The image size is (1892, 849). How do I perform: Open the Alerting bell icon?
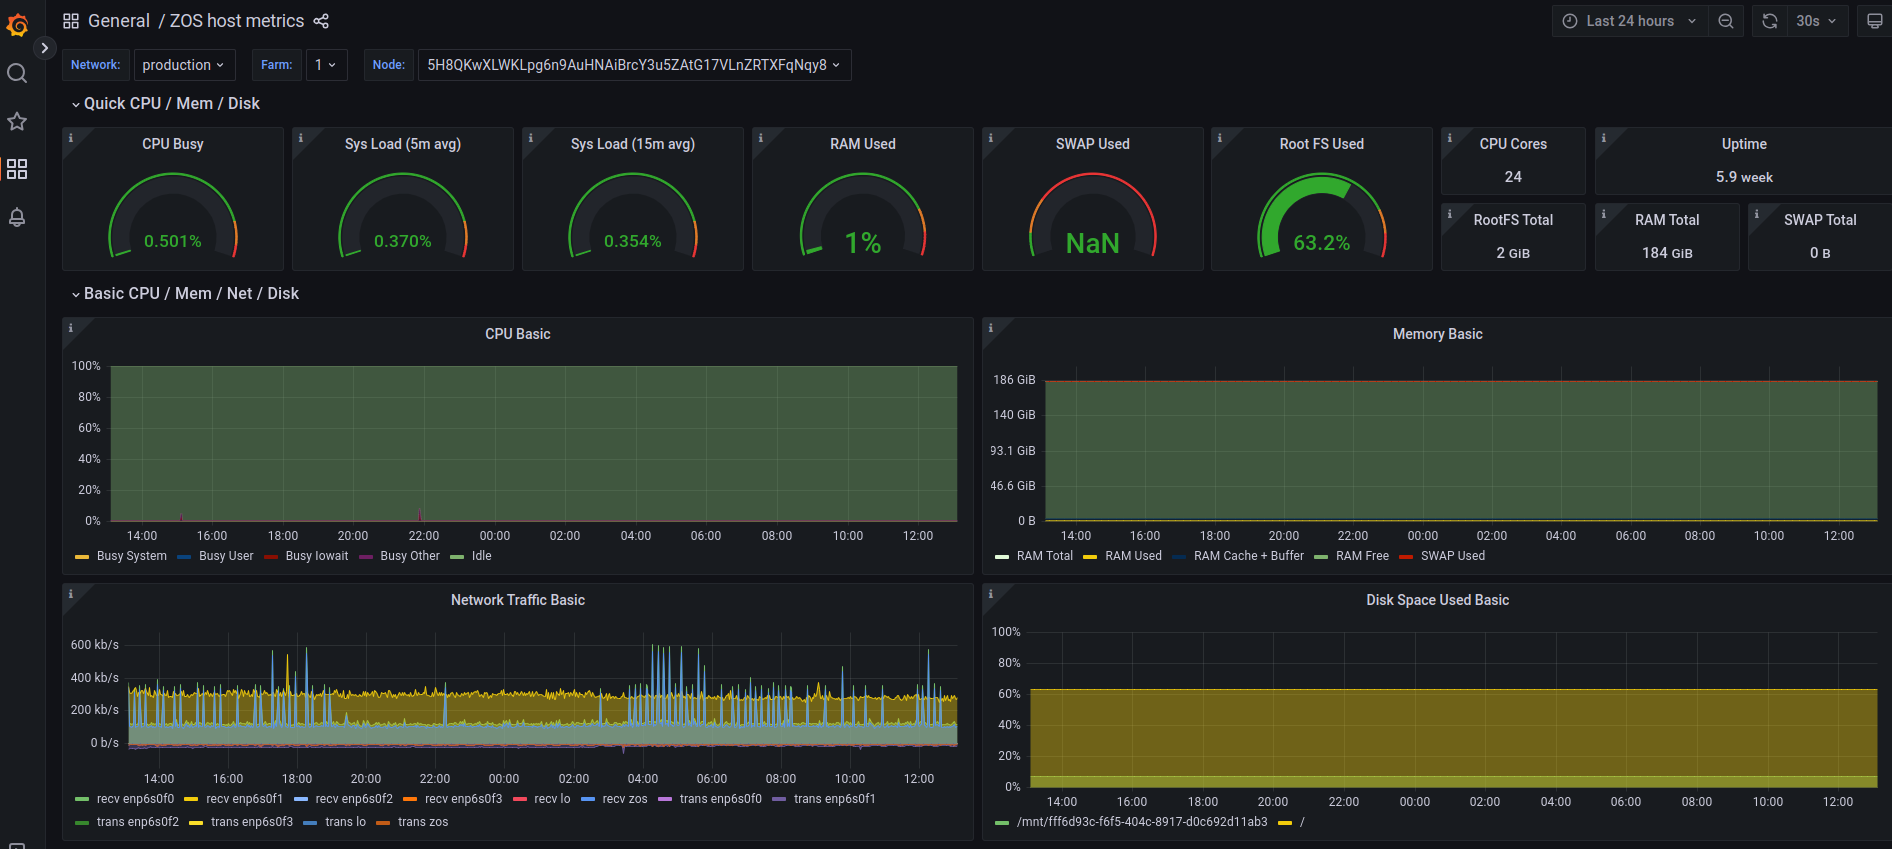(17, 217)
